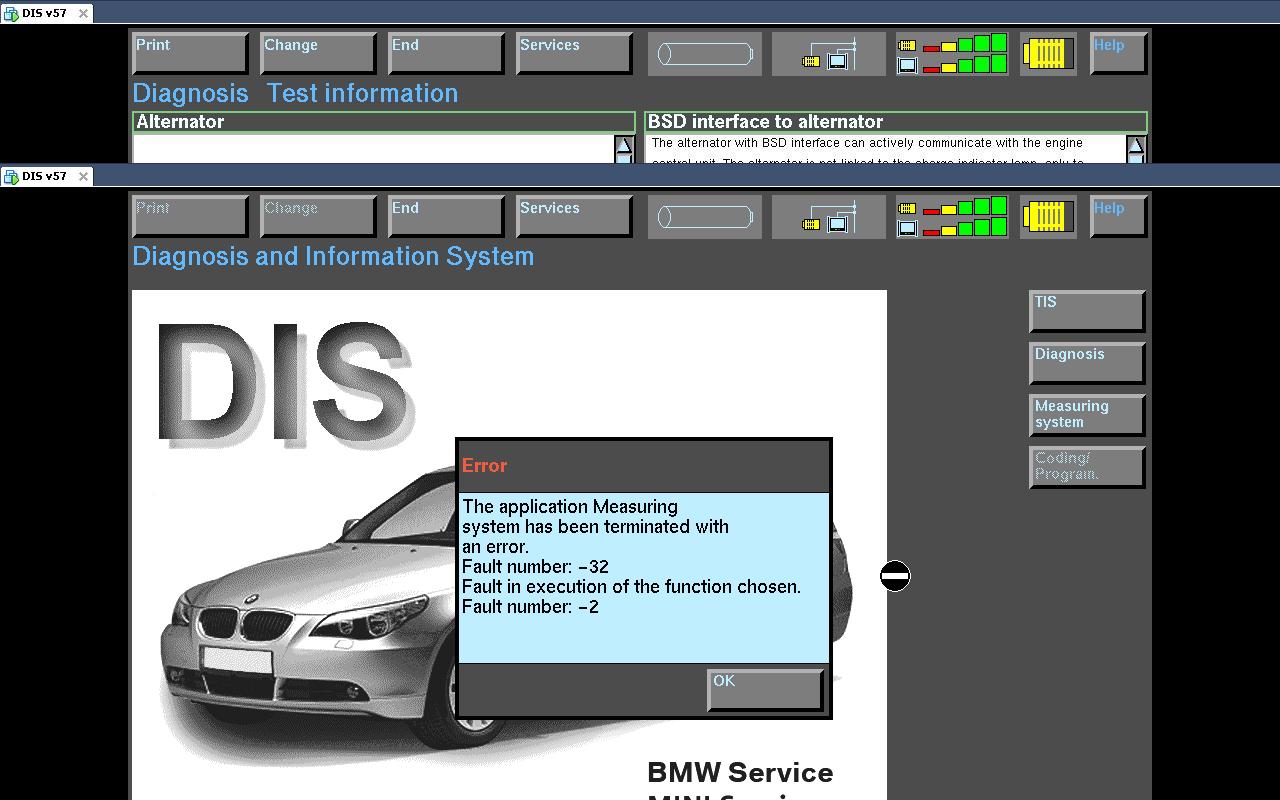Click scroll up arrow in BSD interface panel
The height and width of the screenshot is (800, 1280).
pos(1136,147)
